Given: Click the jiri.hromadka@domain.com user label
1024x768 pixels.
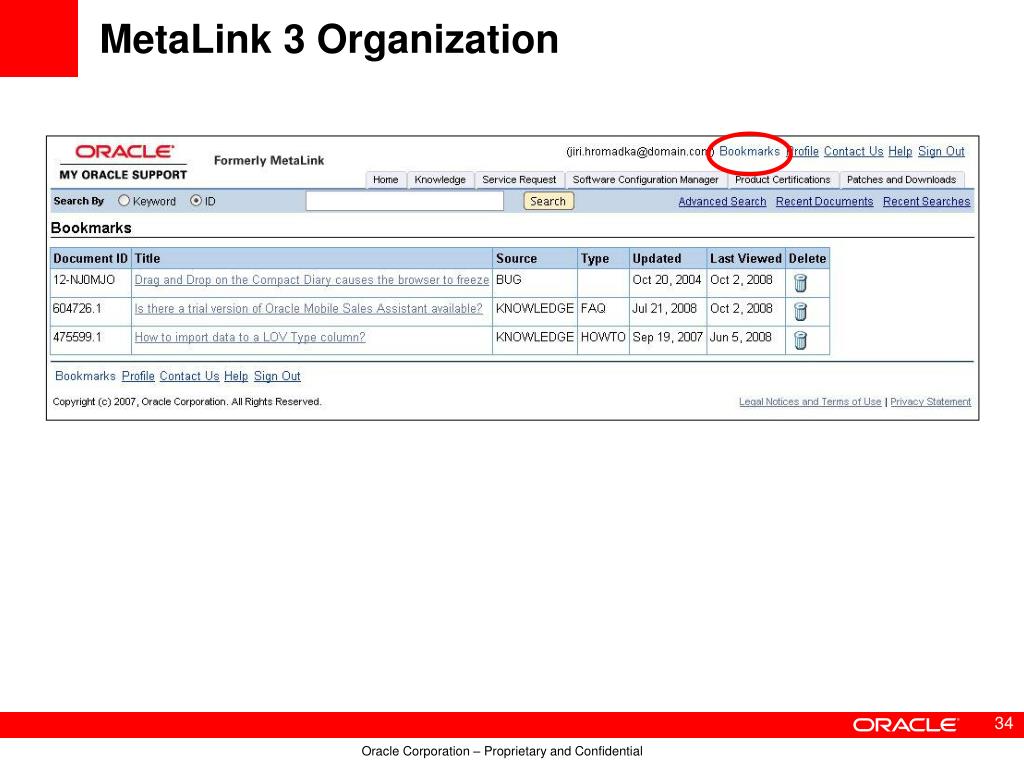Looking at the screenshot, I should click(639, 152).
